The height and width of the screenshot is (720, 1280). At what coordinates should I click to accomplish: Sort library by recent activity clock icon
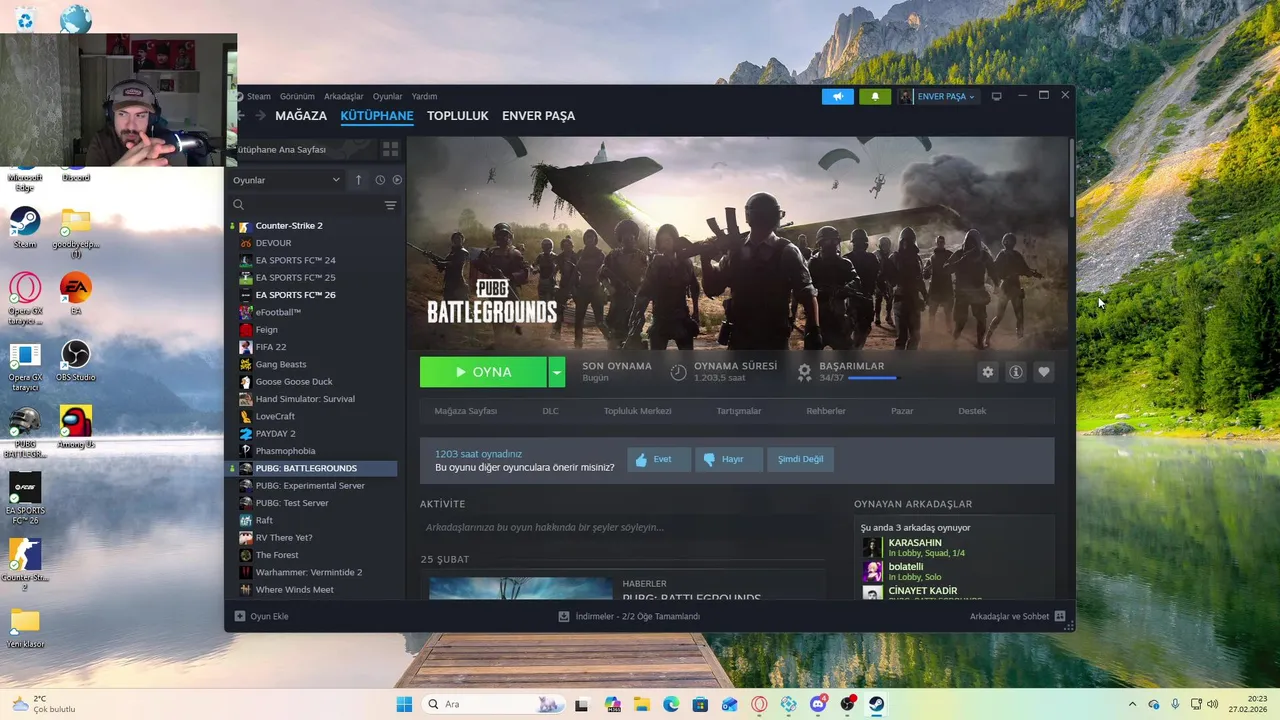click(x=380, y=180)
